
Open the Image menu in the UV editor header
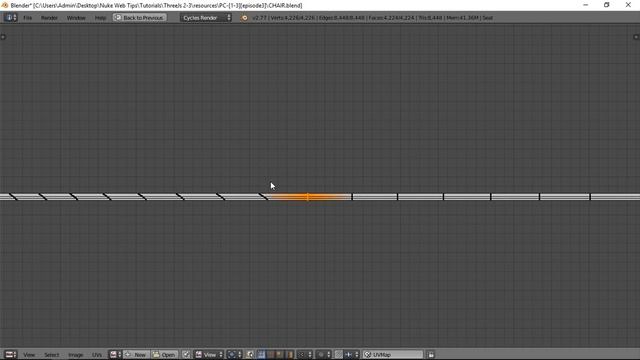[76, 355]
